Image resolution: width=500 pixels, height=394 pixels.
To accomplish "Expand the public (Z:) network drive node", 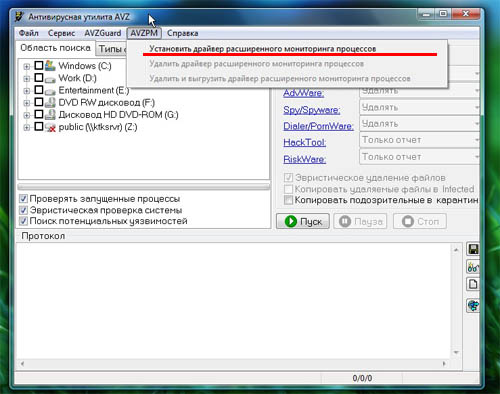I will click(x=26, y=127).
